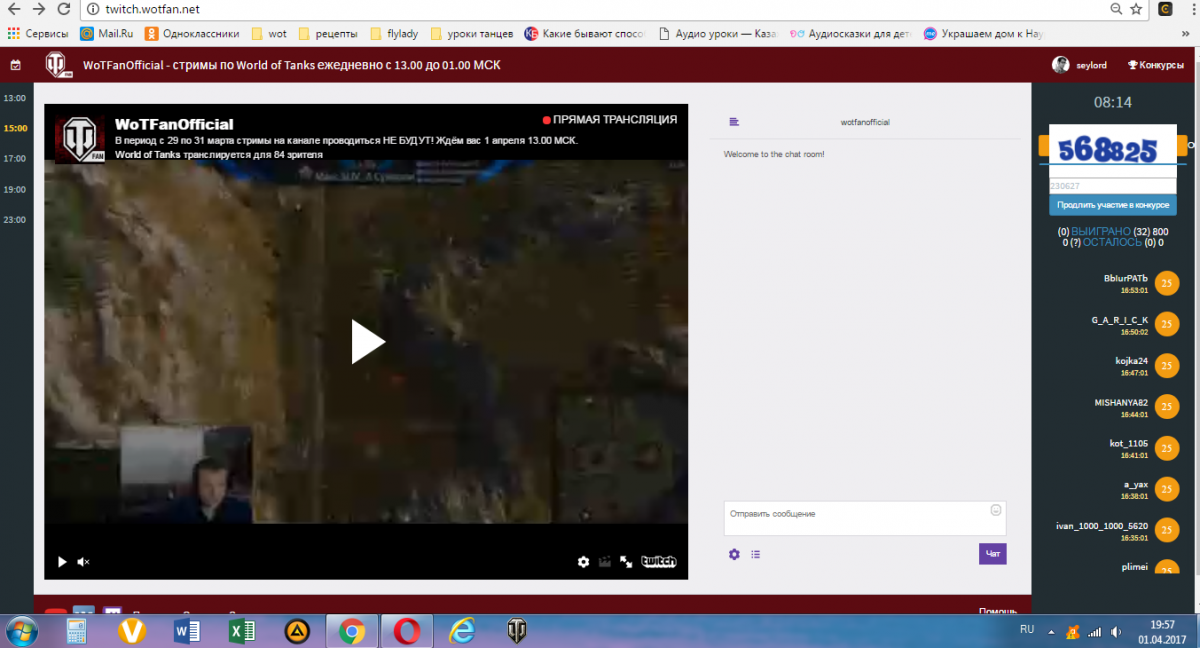Open Twitch via the player logo
Screen dimensions: 1200x648
click(x=658, y=562)
